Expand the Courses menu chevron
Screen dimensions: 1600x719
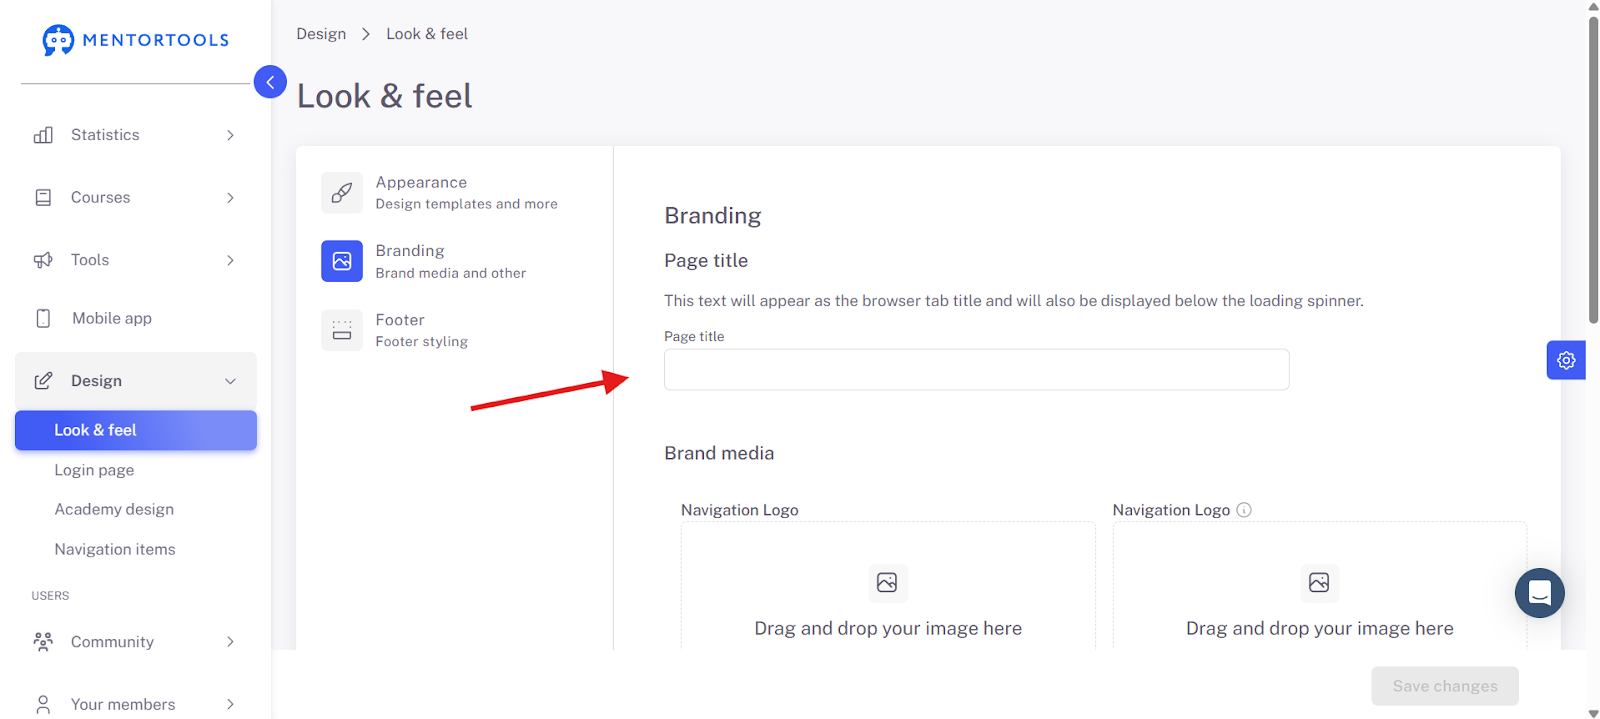click(x=230, y=198)
